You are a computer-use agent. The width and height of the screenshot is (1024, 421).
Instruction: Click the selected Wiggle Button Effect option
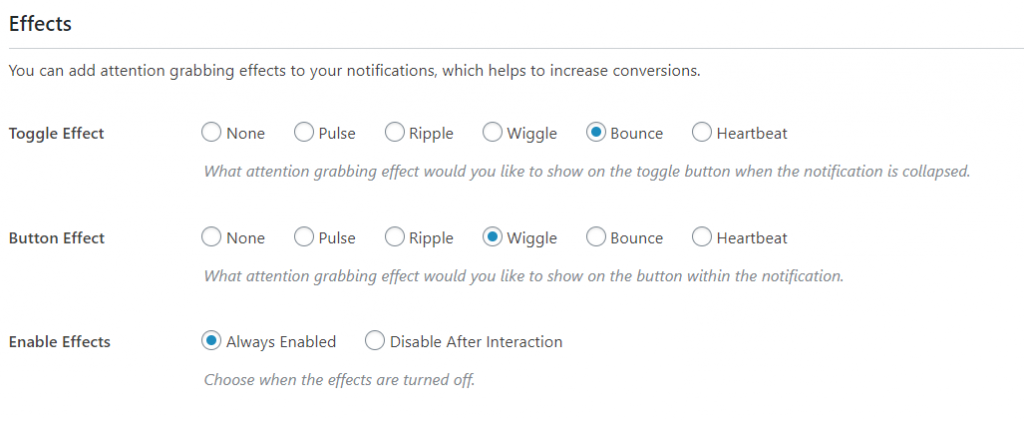point(492,238)
